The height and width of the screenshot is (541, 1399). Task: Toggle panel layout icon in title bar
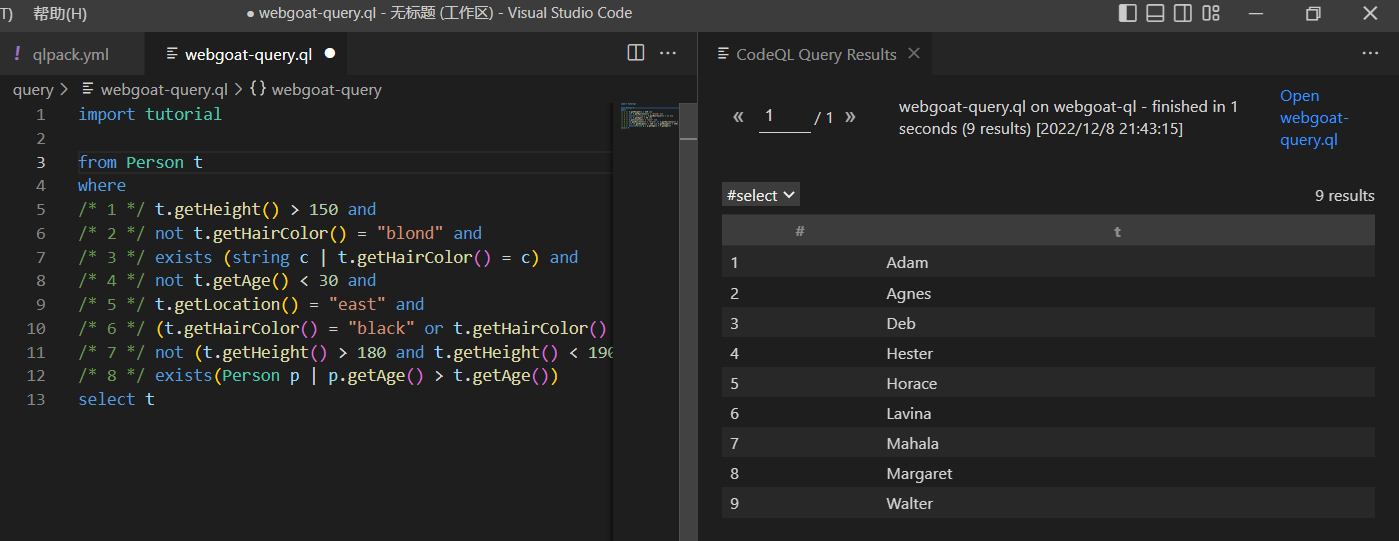tap(1155, 13)
